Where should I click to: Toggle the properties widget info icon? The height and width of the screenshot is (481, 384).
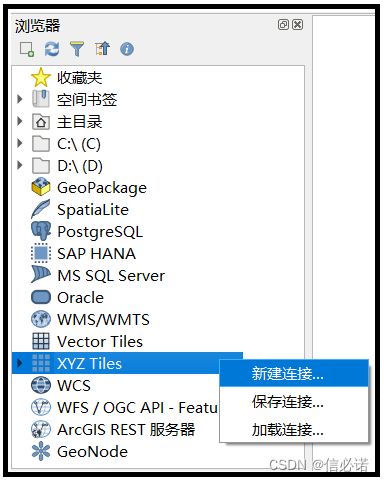coord(127,49)
